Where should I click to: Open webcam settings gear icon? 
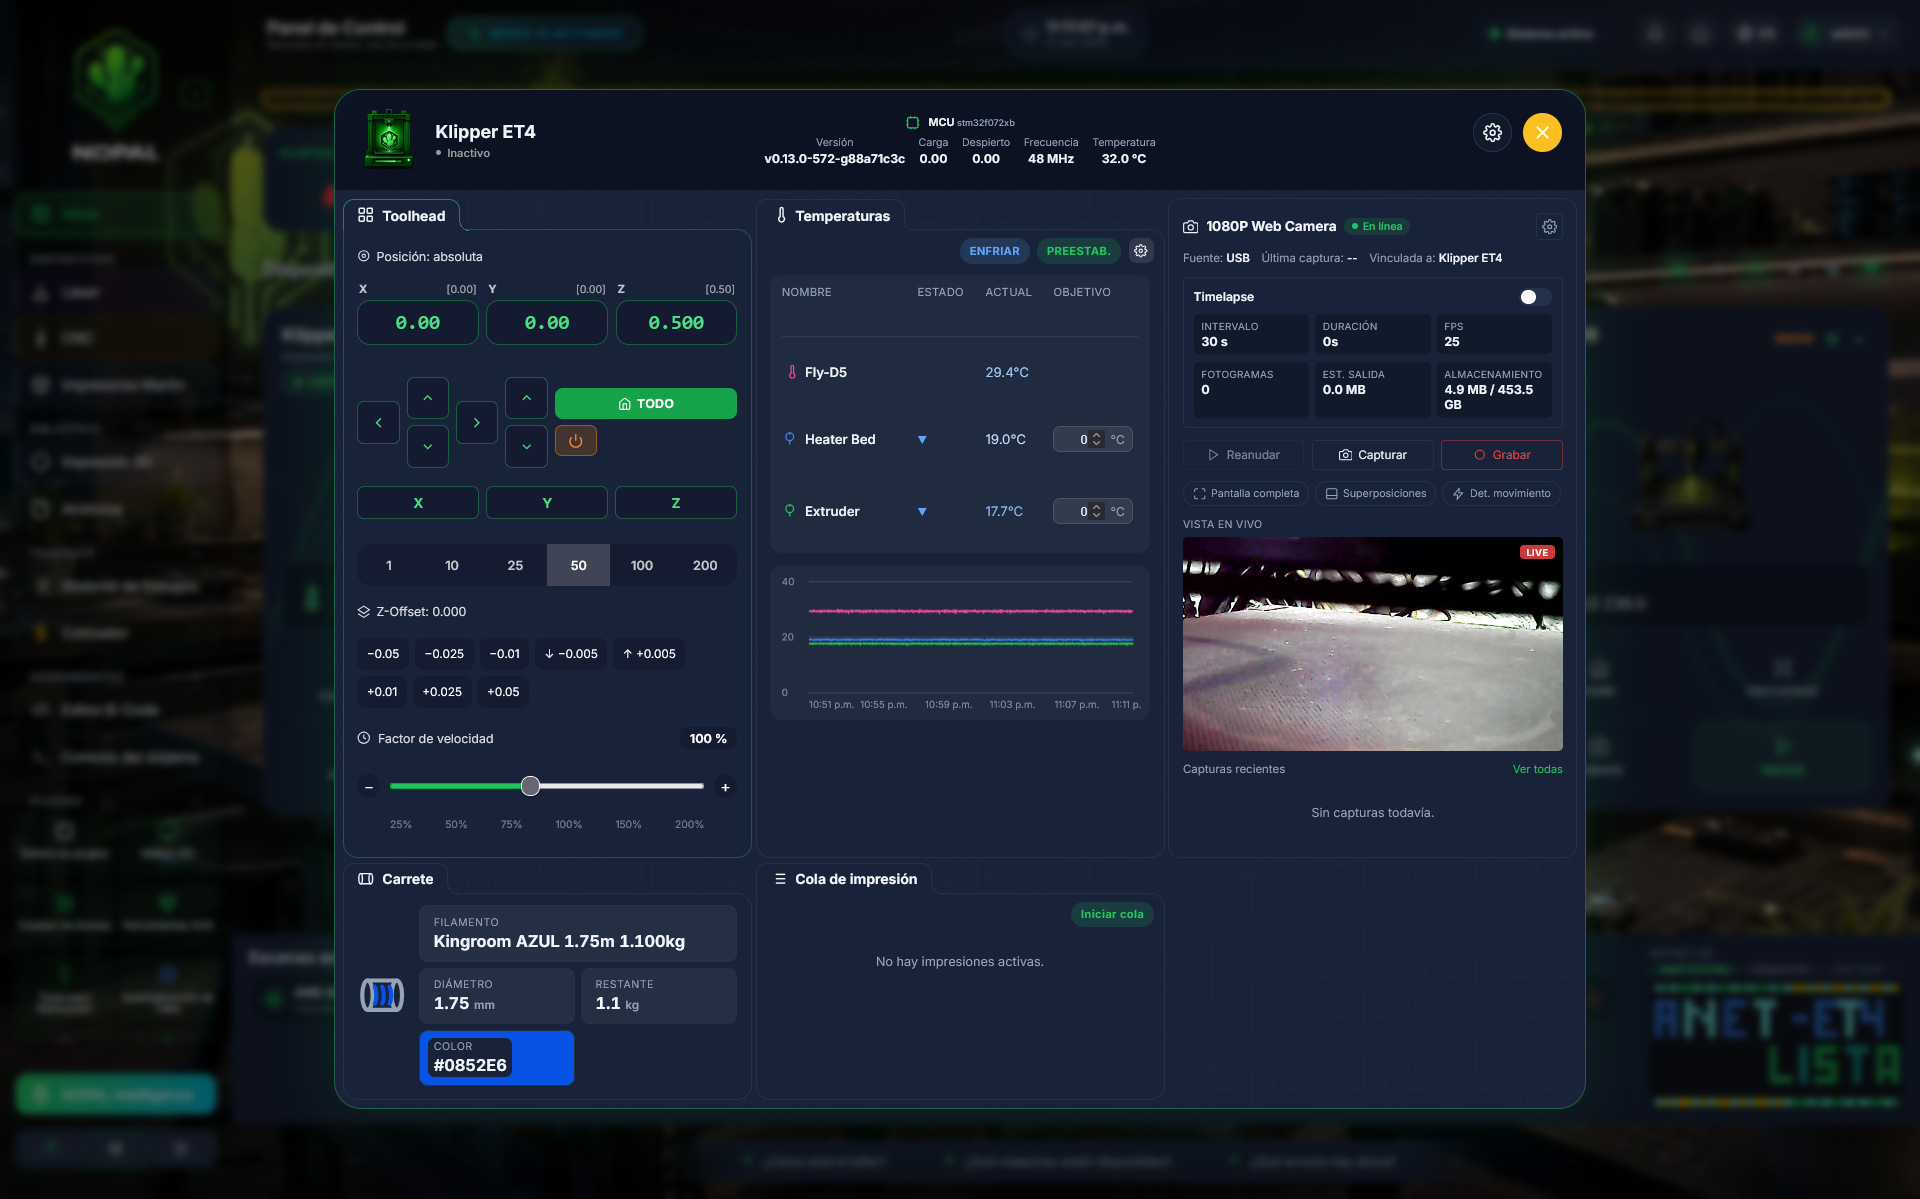pyautogui.click(x=1549, y=227)
